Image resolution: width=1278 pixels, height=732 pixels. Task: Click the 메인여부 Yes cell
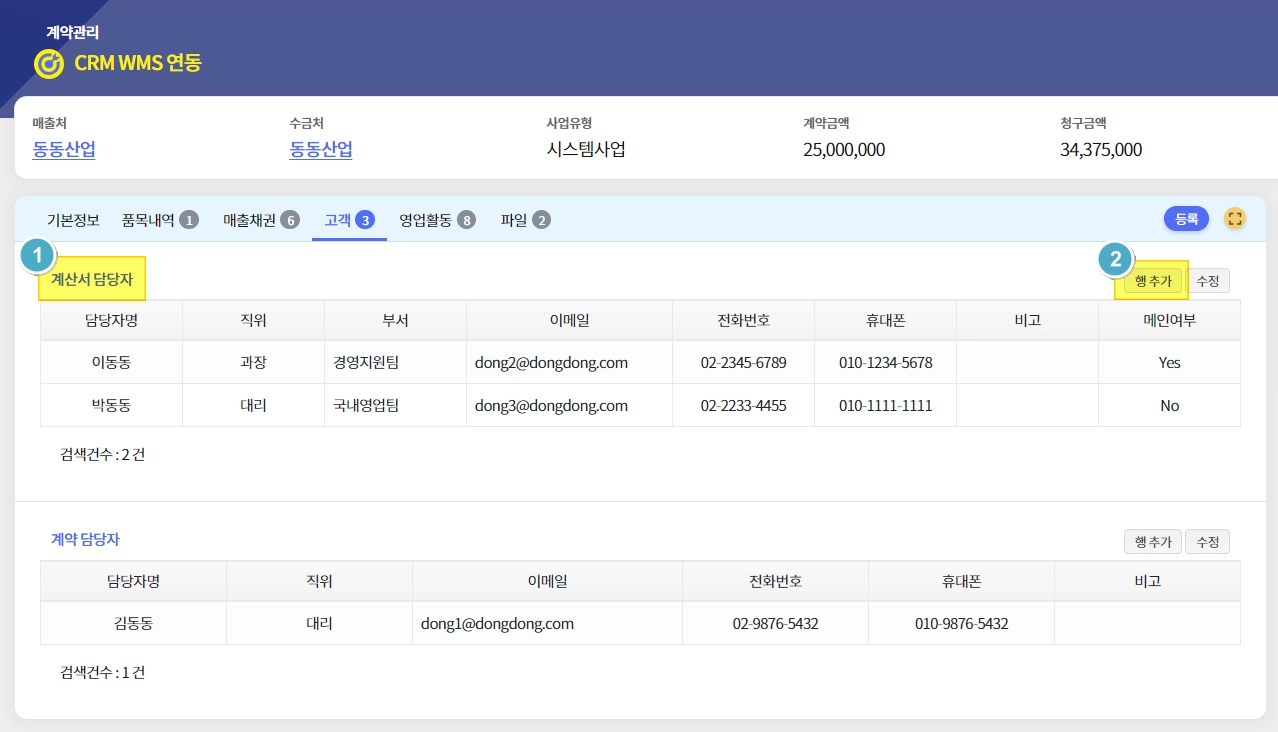click(x=1170, y=362)
